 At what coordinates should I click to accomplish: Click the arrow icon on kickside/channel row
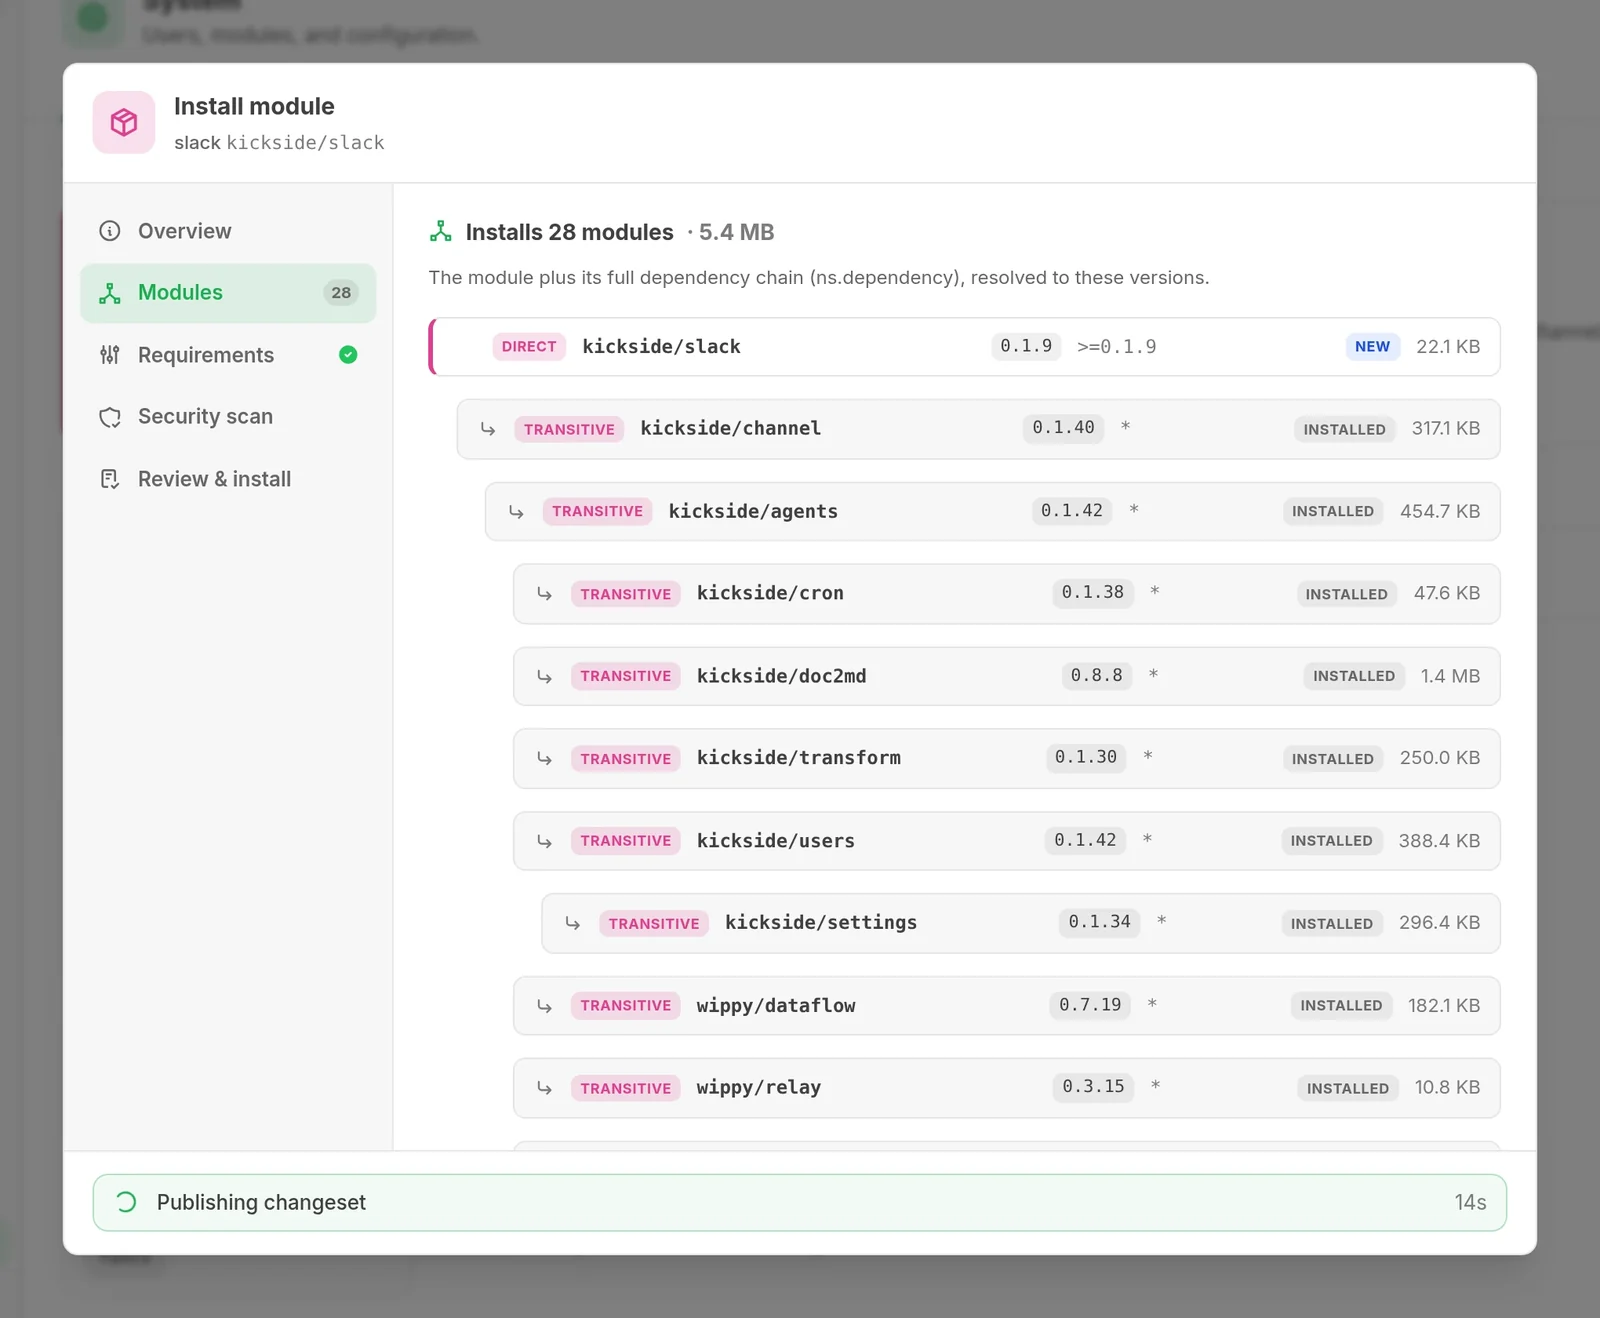click(488, 429)
